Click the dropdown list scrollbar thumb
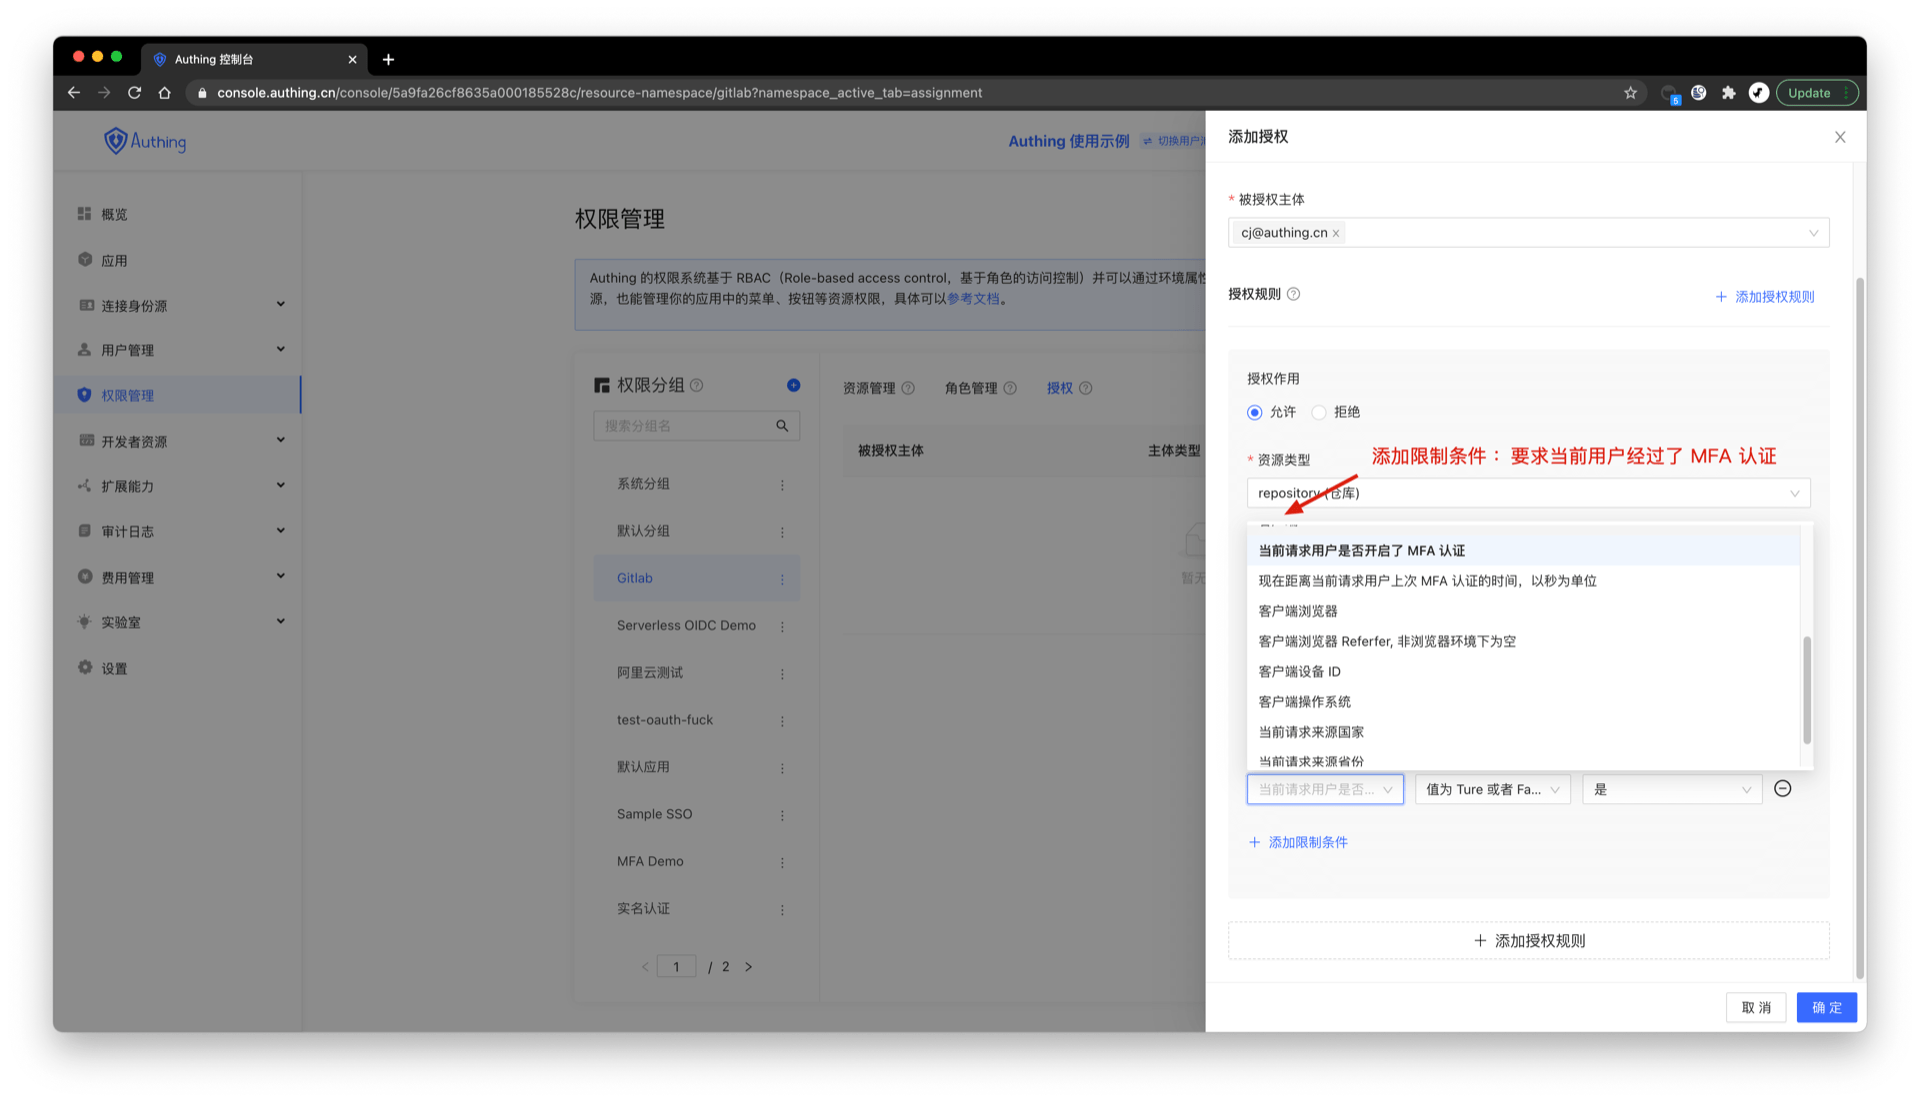This screenshot has width=1920, height=1102. (x=1806, y=690)
